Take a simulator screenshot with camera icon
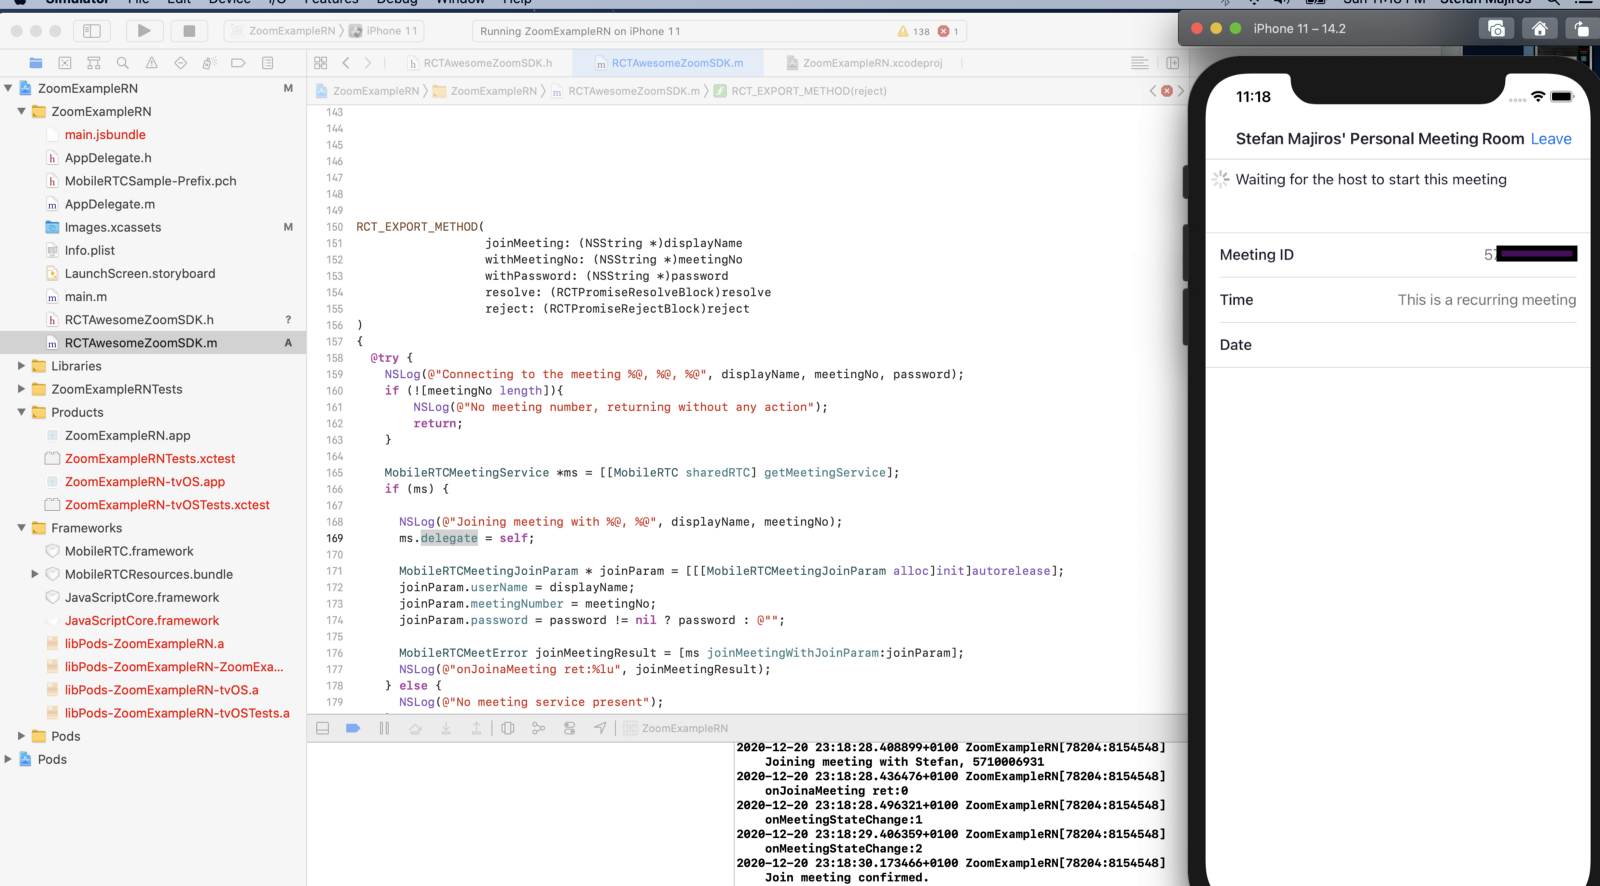The image size is (1600, 886). [1496, 29]
